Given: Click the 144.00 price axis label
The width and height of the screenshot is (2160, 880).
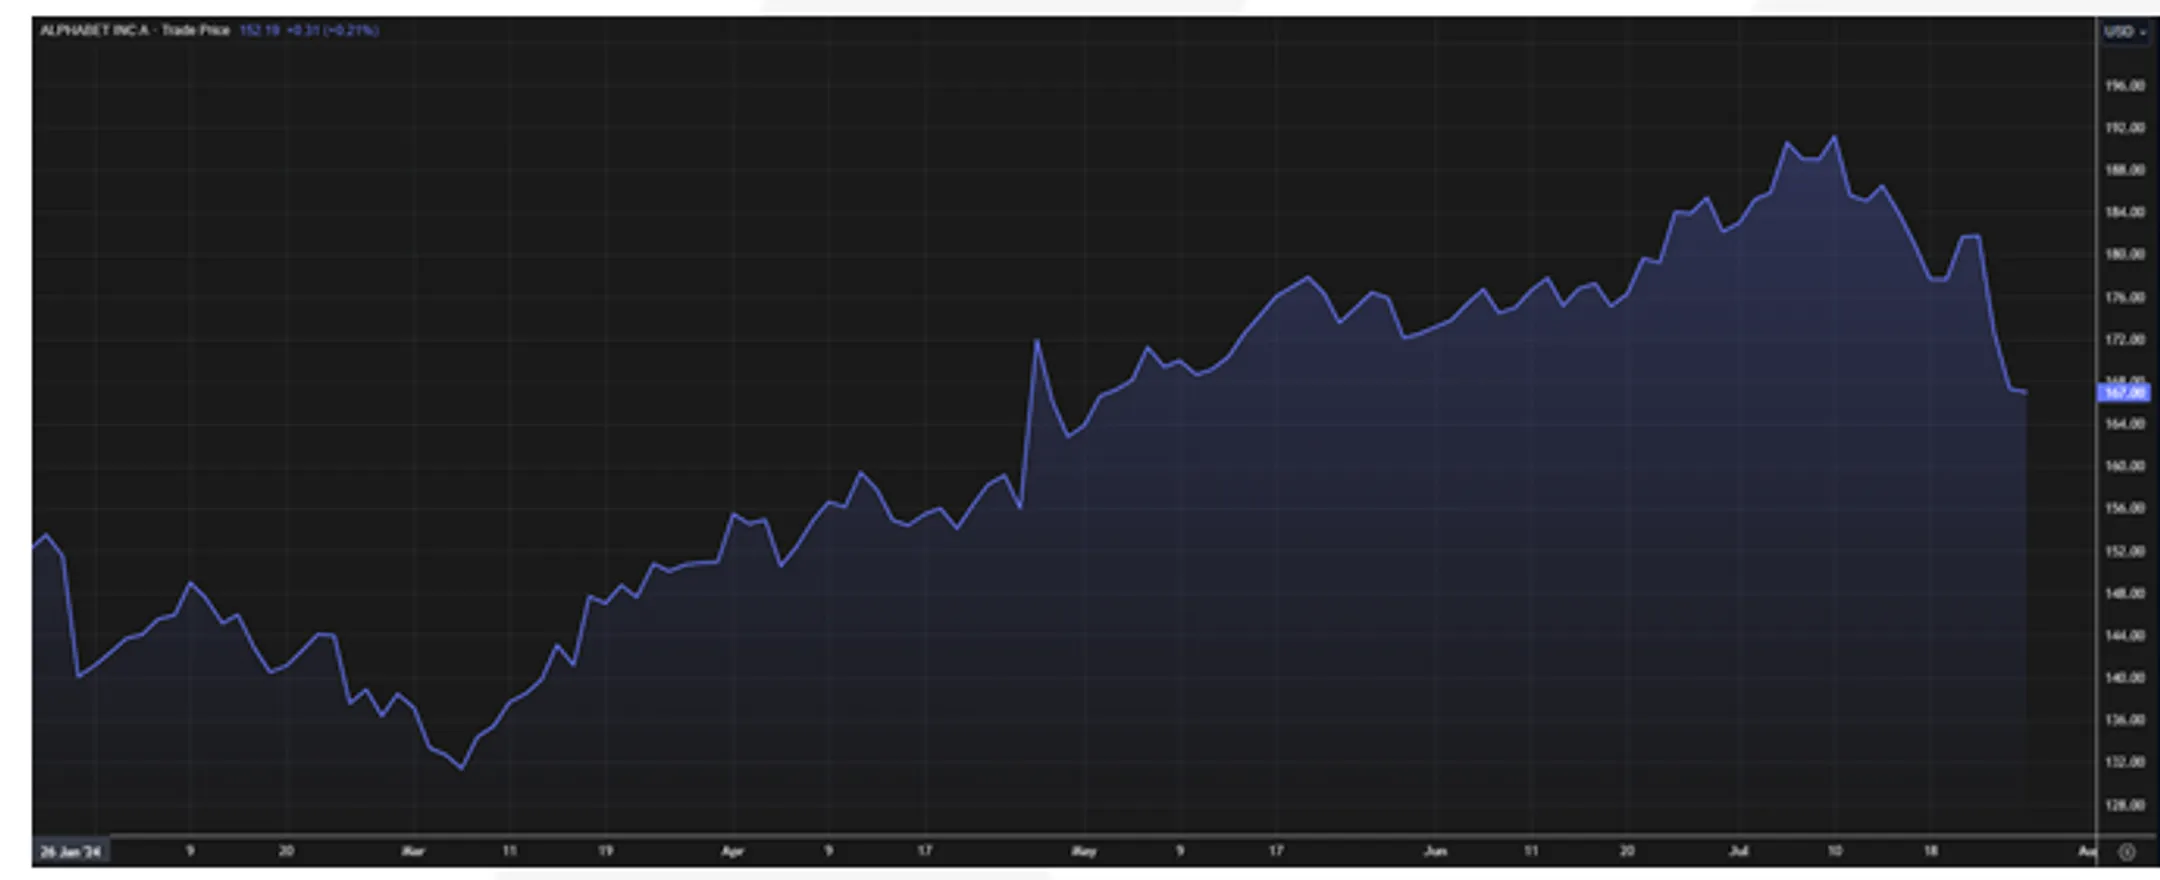Looking at the screenshot, I should click(x=2124, y=635).
